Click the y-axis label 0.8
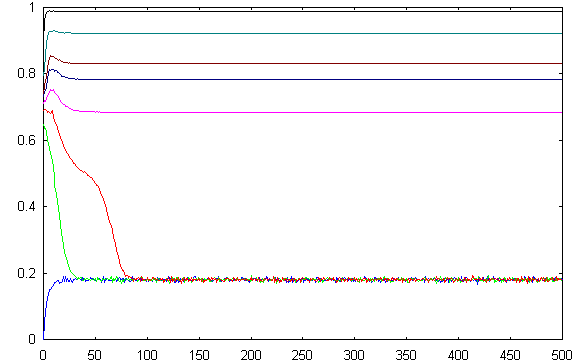Viewport: 579px width, 363px height. pyautogui.click(x=27, y=73)
